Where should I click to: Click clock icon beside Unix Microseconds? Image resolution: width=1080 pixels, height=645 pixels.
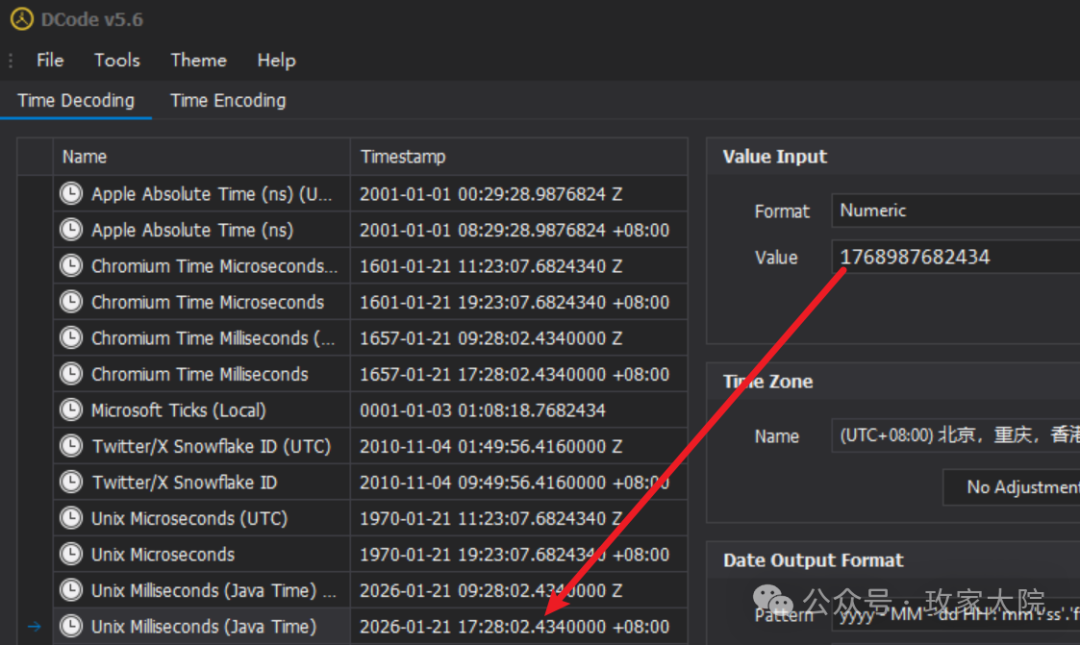click(x=71, y=554)
